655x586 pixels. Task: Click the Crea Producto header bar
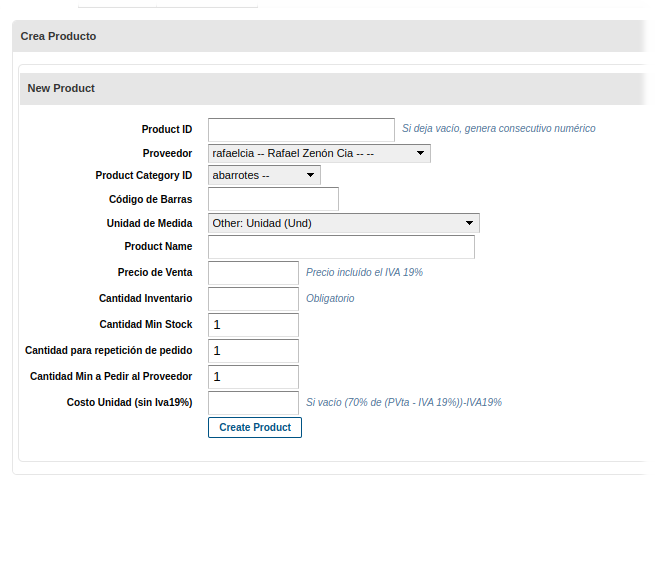[58, 36]
